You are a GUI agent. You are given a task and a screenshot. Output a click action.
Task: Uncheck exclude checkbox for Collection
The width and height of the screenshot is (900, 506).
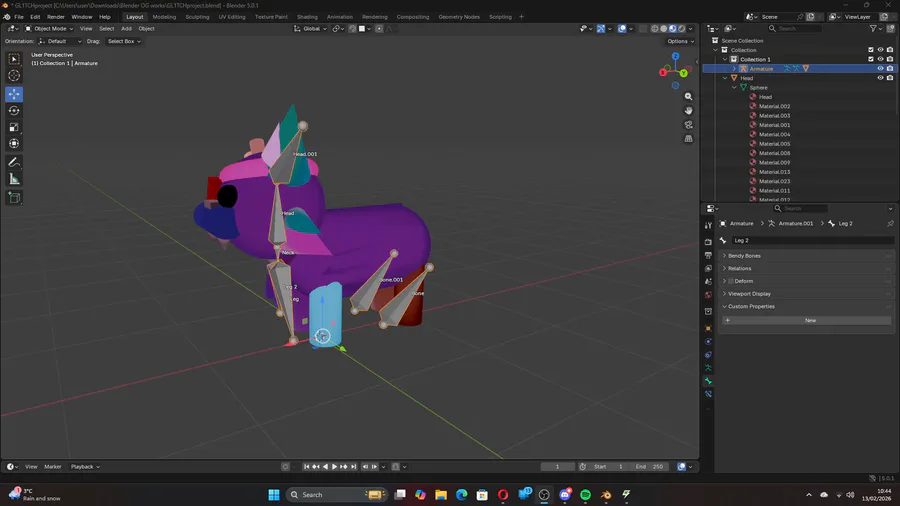coord(871,50)
